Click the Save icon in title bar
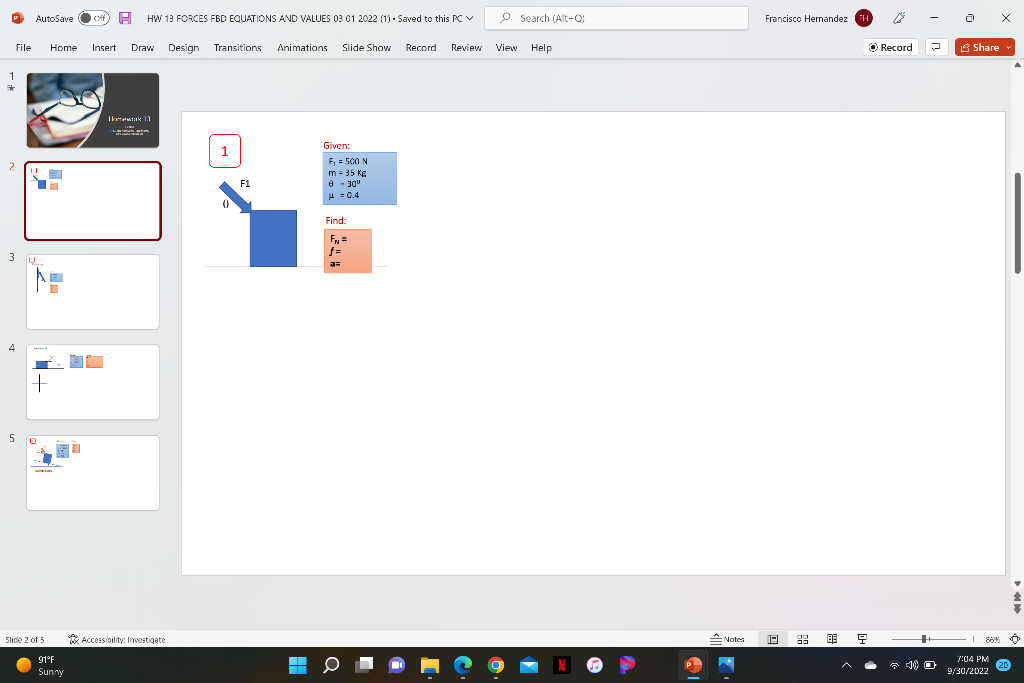 [x=125, y=18]
